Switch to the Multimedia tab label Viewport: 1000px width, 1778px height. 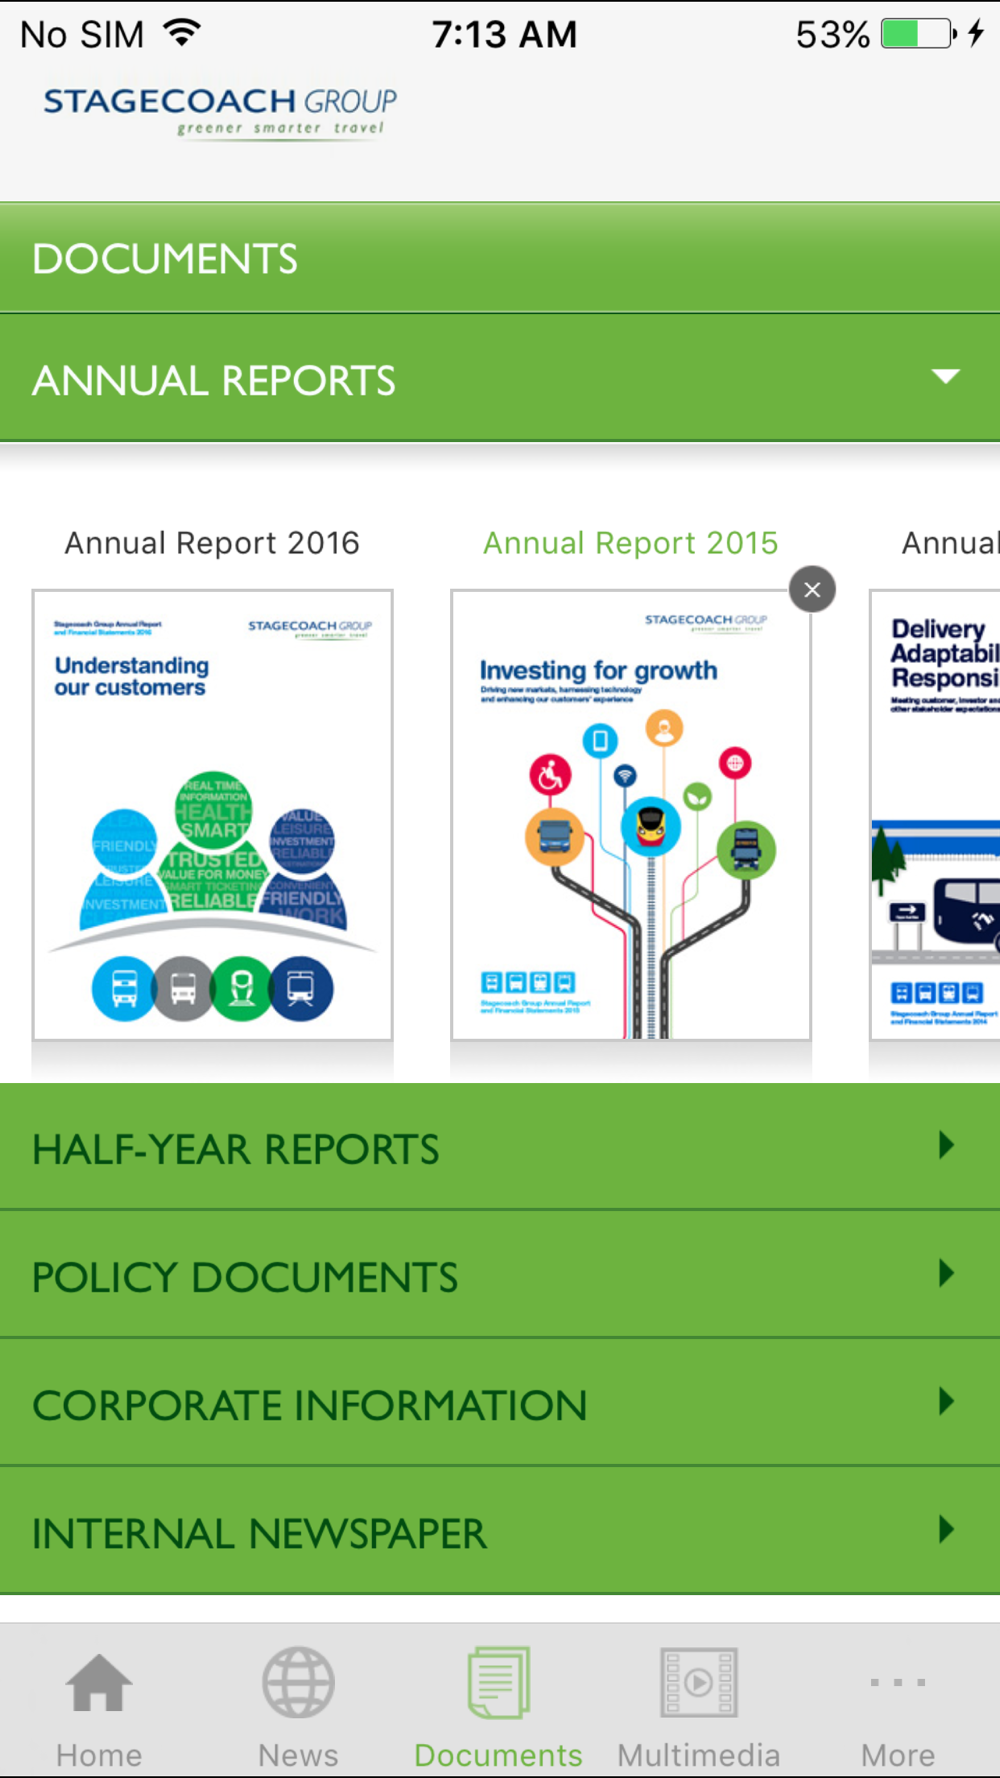point(699,1755)
